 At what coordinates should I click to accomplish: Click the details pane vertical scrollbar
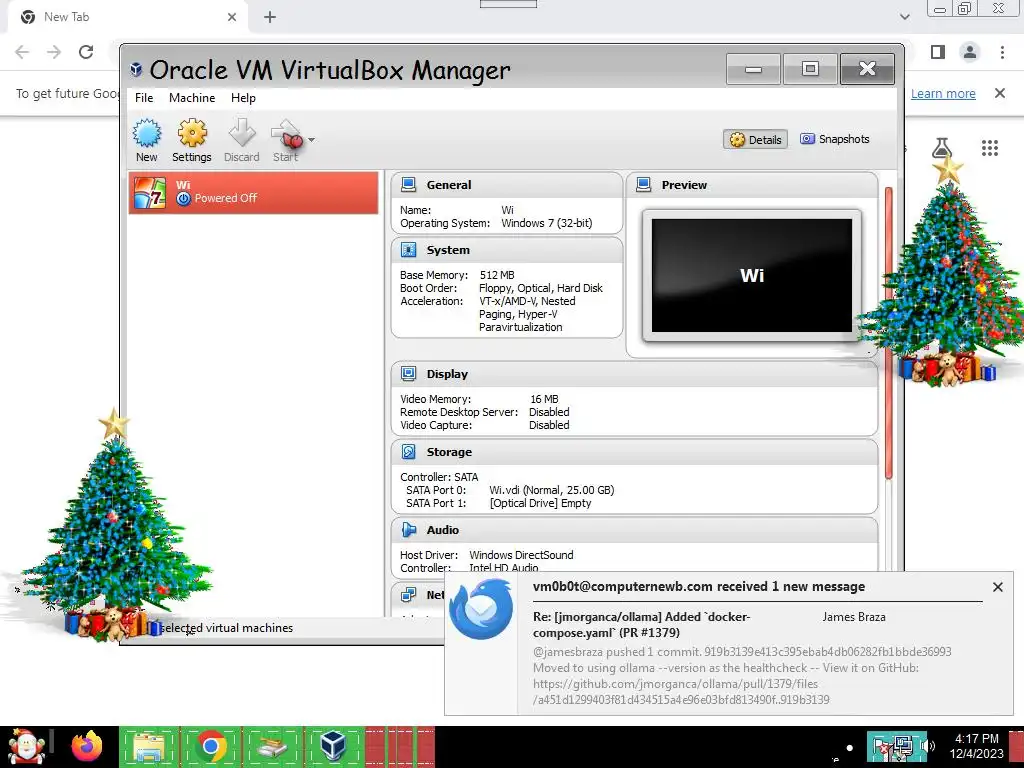[x=888, y=333]
